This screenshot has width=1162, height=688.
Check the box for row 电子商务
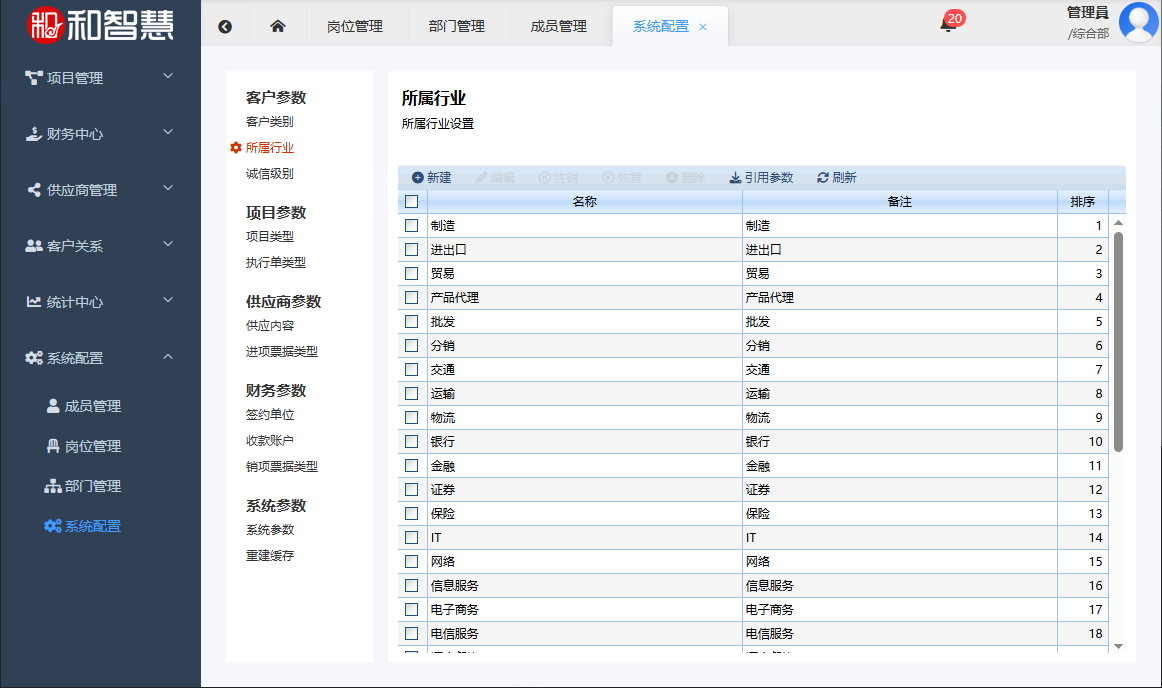click(412, 609)
